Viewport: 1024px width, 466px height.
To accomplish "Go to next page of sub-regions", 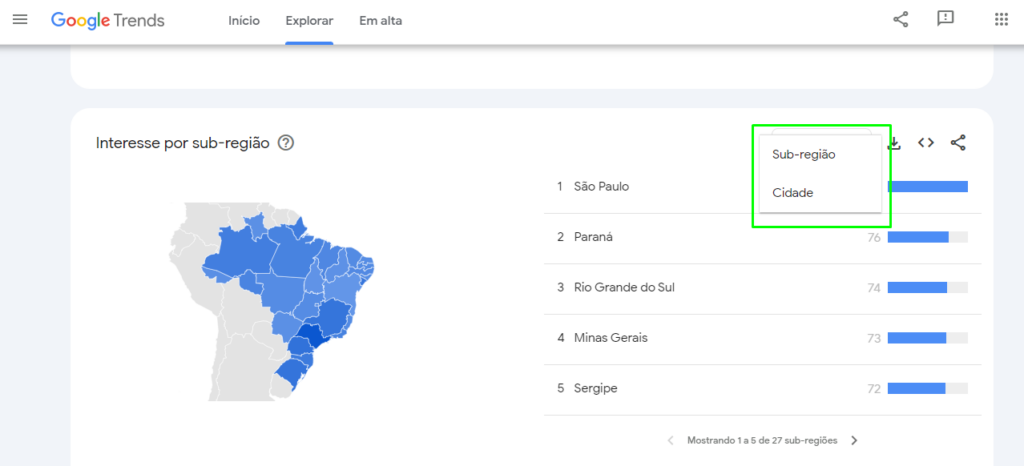I will click(x=854, y=441).
